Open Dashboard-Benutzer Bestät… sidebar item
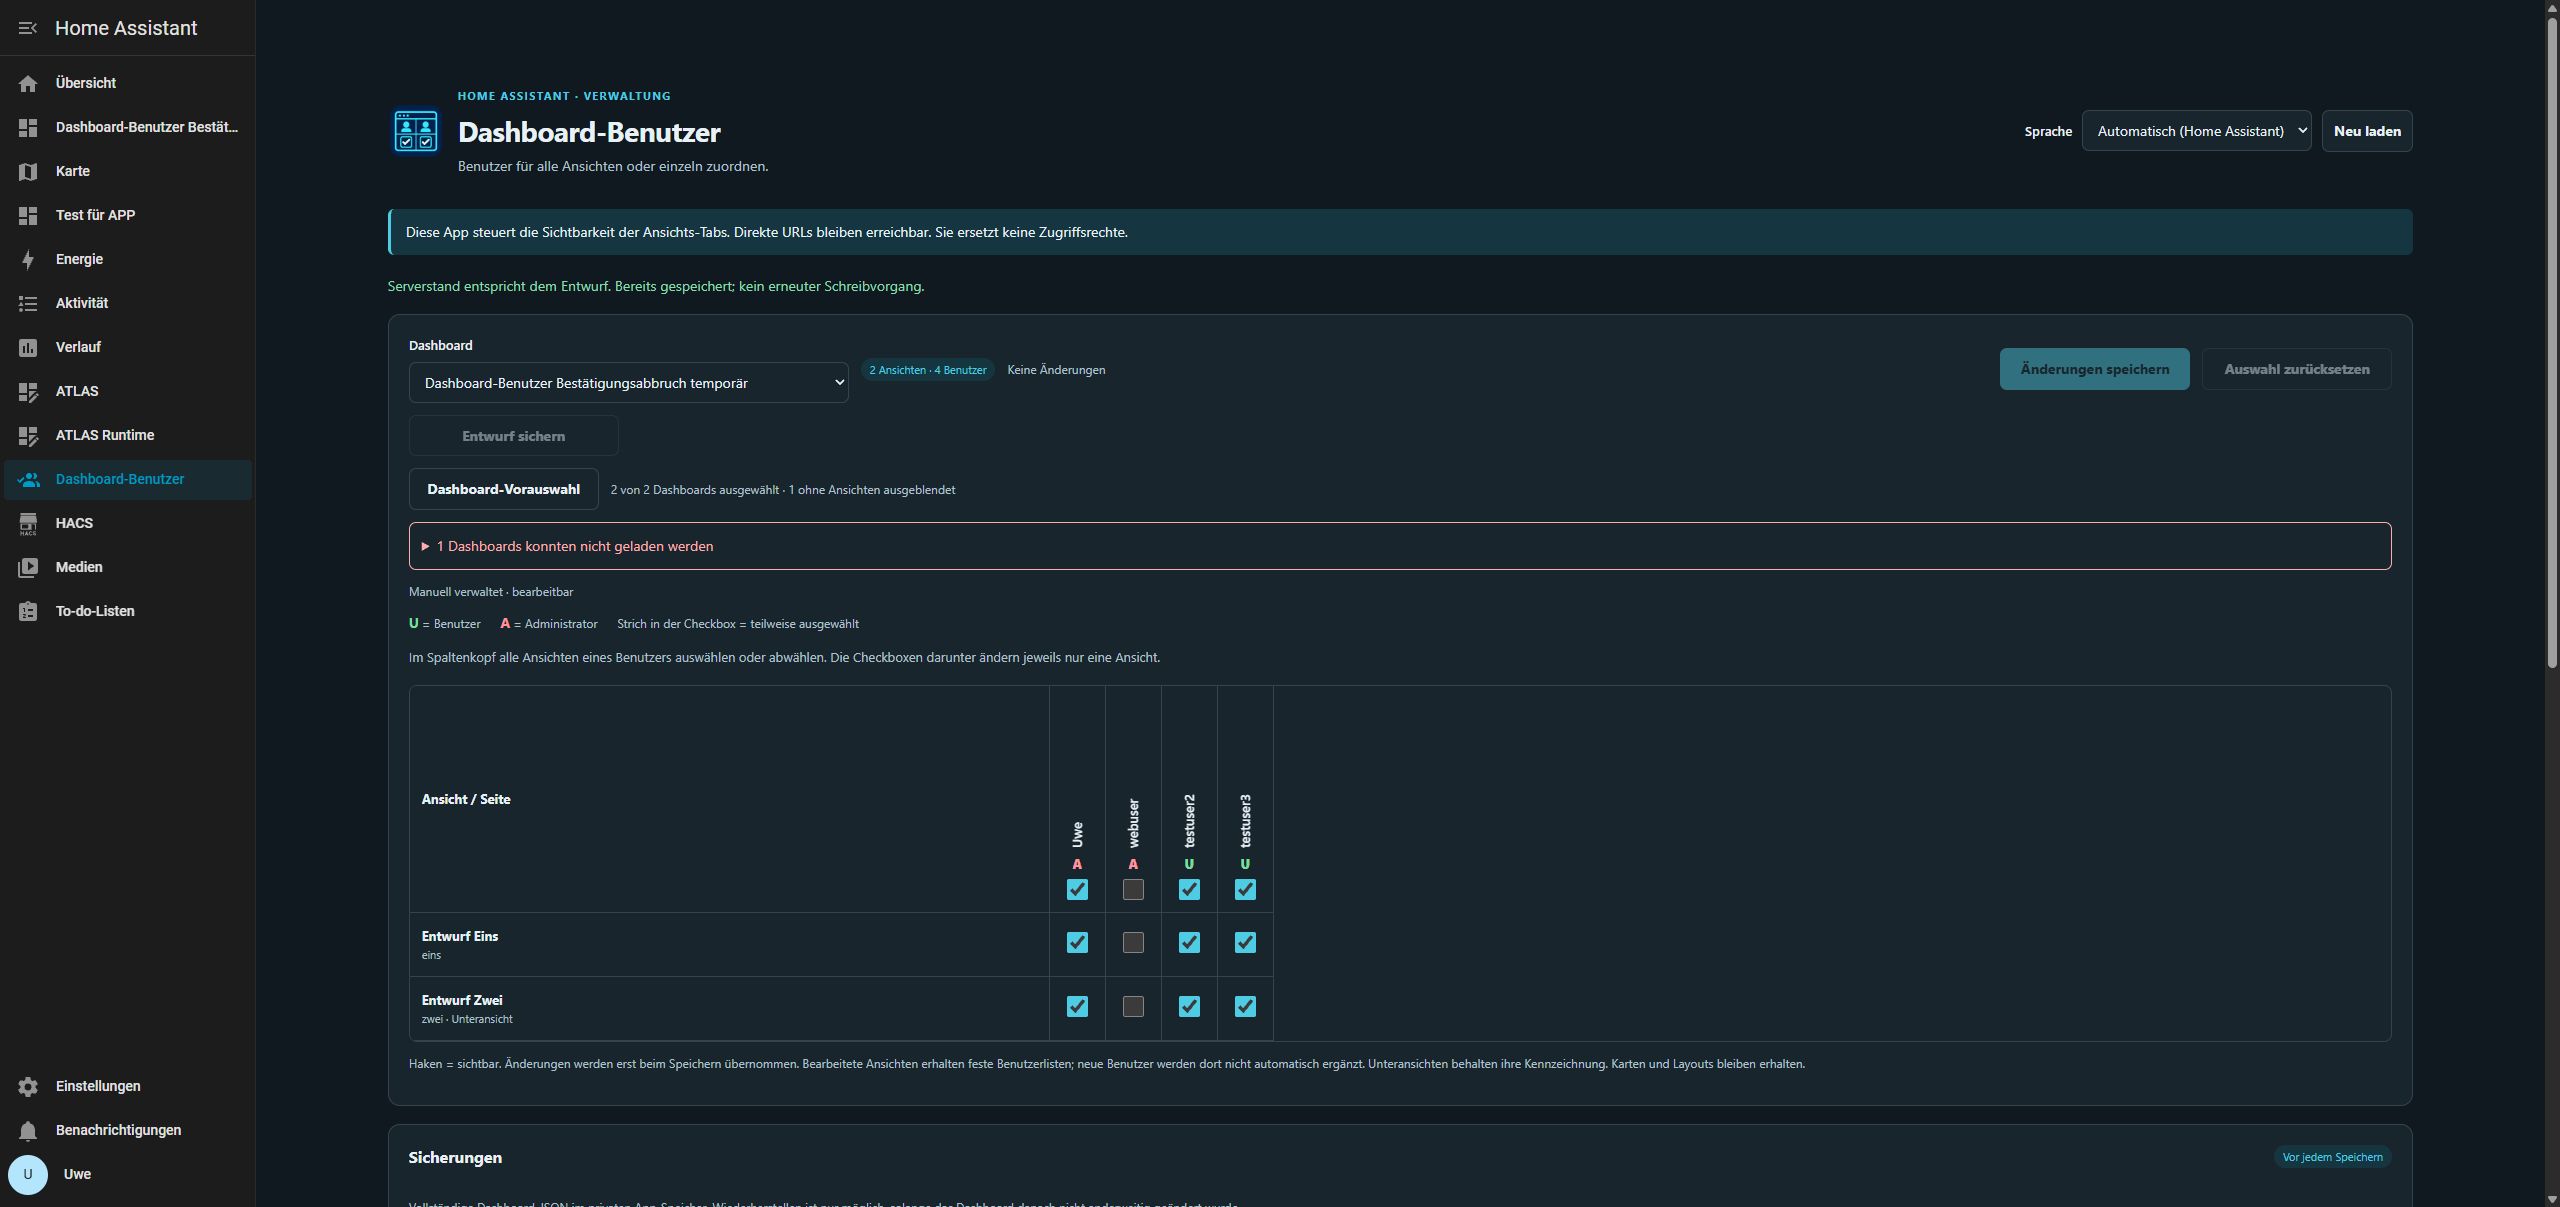This screenshot has width=2560, height=1207. [128, 127]
